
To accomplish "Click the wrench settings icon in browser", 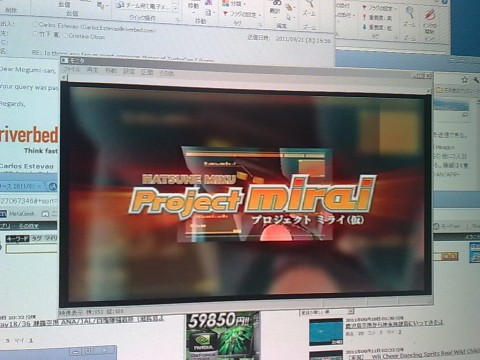I will click(x=476, y=80).
